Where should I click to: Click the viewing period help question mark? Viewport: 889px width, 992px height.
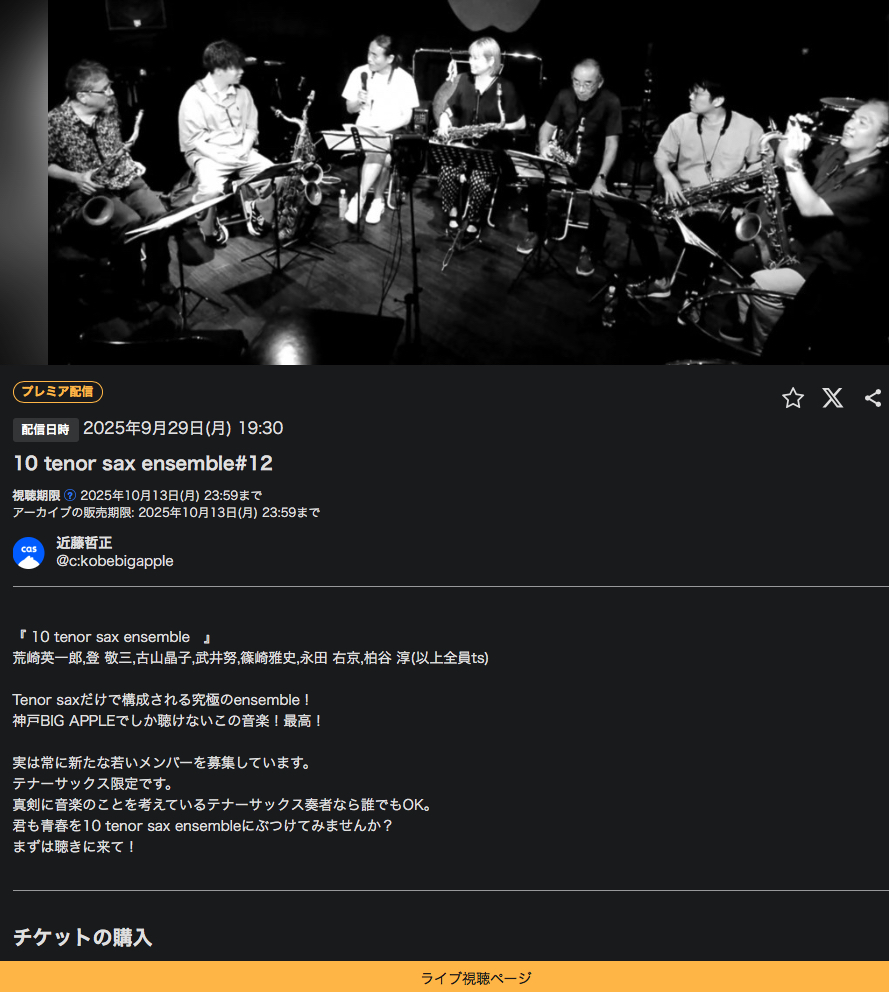click(x=70, y=495)
